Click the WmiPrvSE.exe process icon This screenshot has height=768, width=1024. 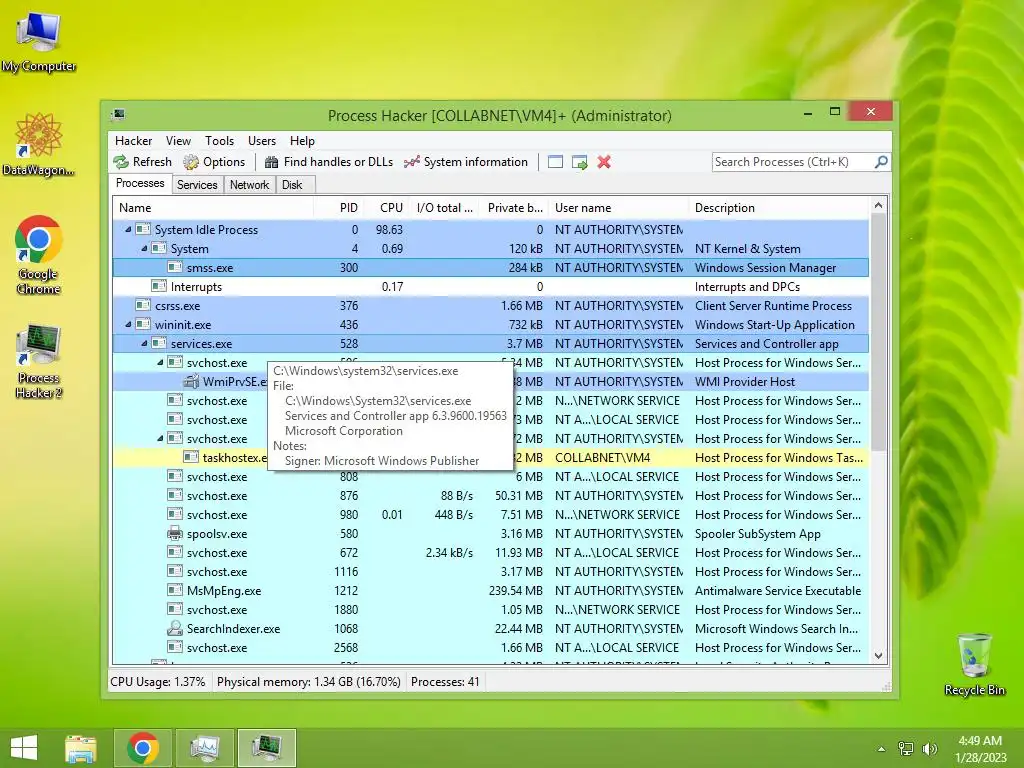[191, 381]
